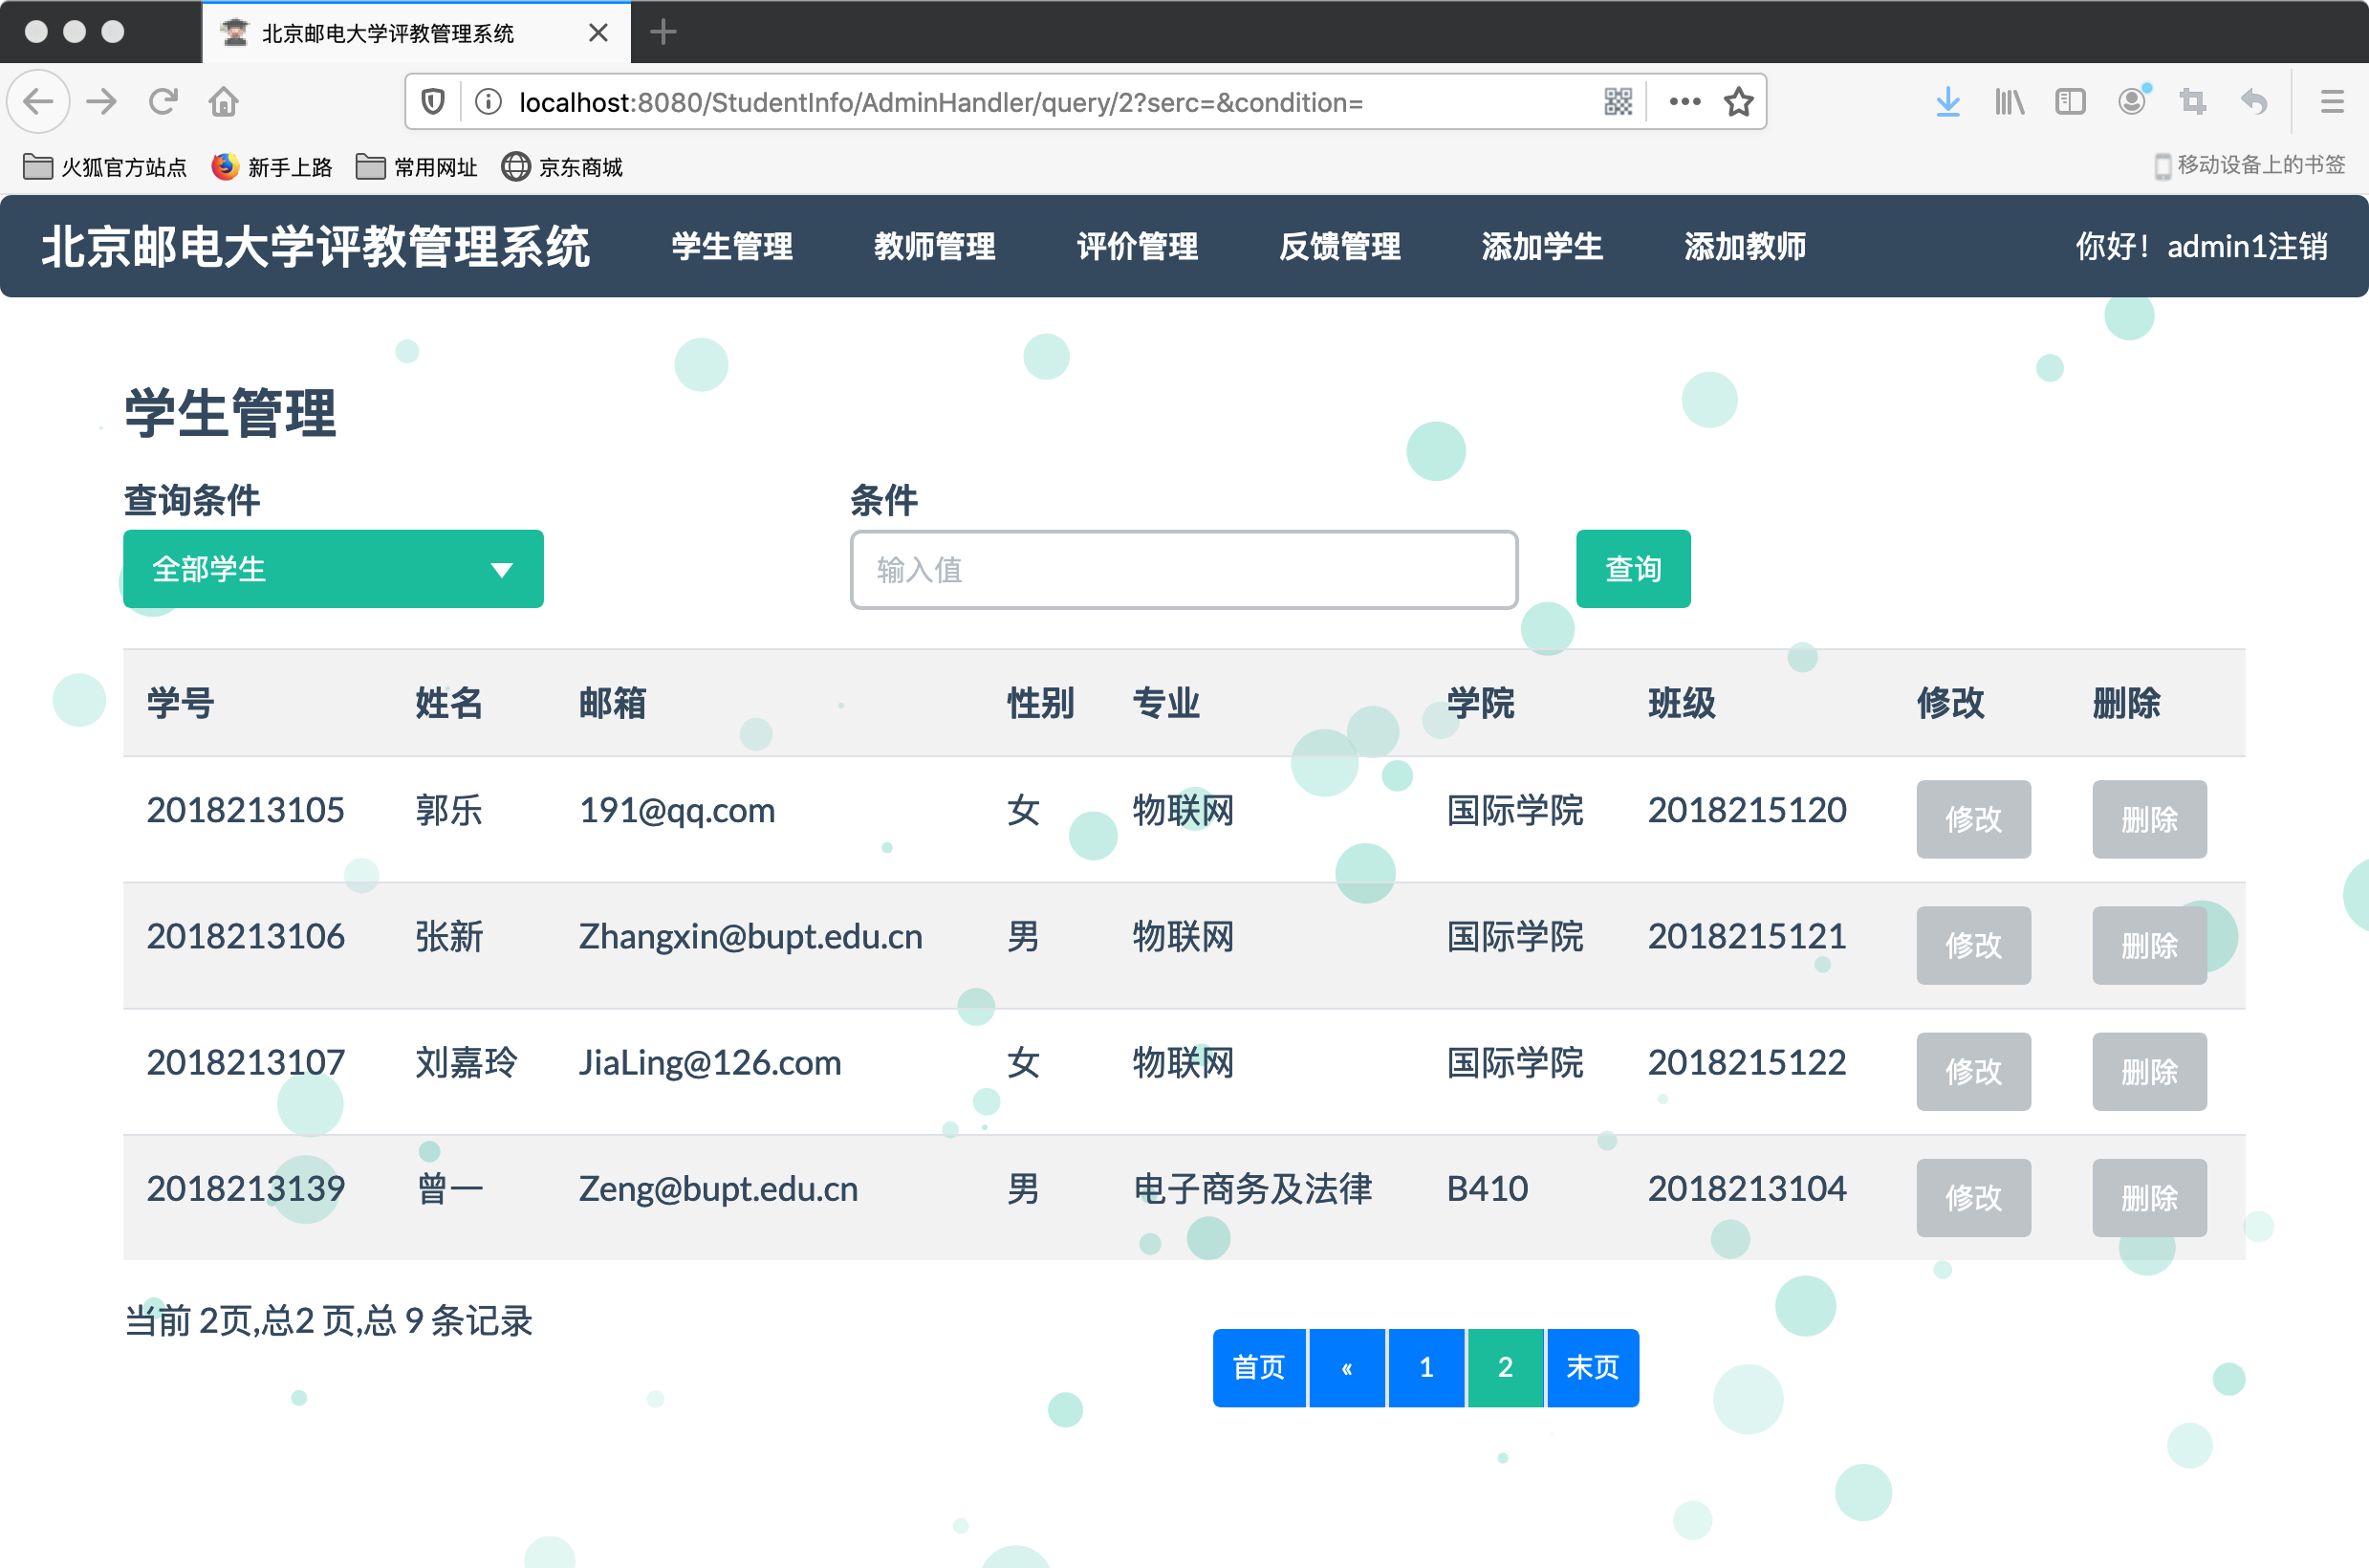Open the Firefox hamburger menu
This screenshot has width=2369, height=1568.
point(2333,101)
